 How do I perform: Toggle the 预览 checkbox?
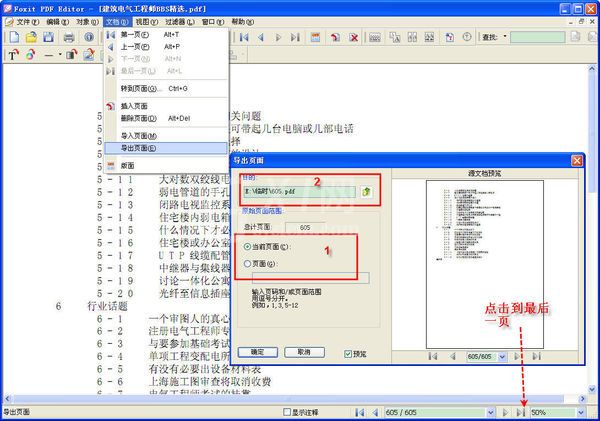(348, 354)
